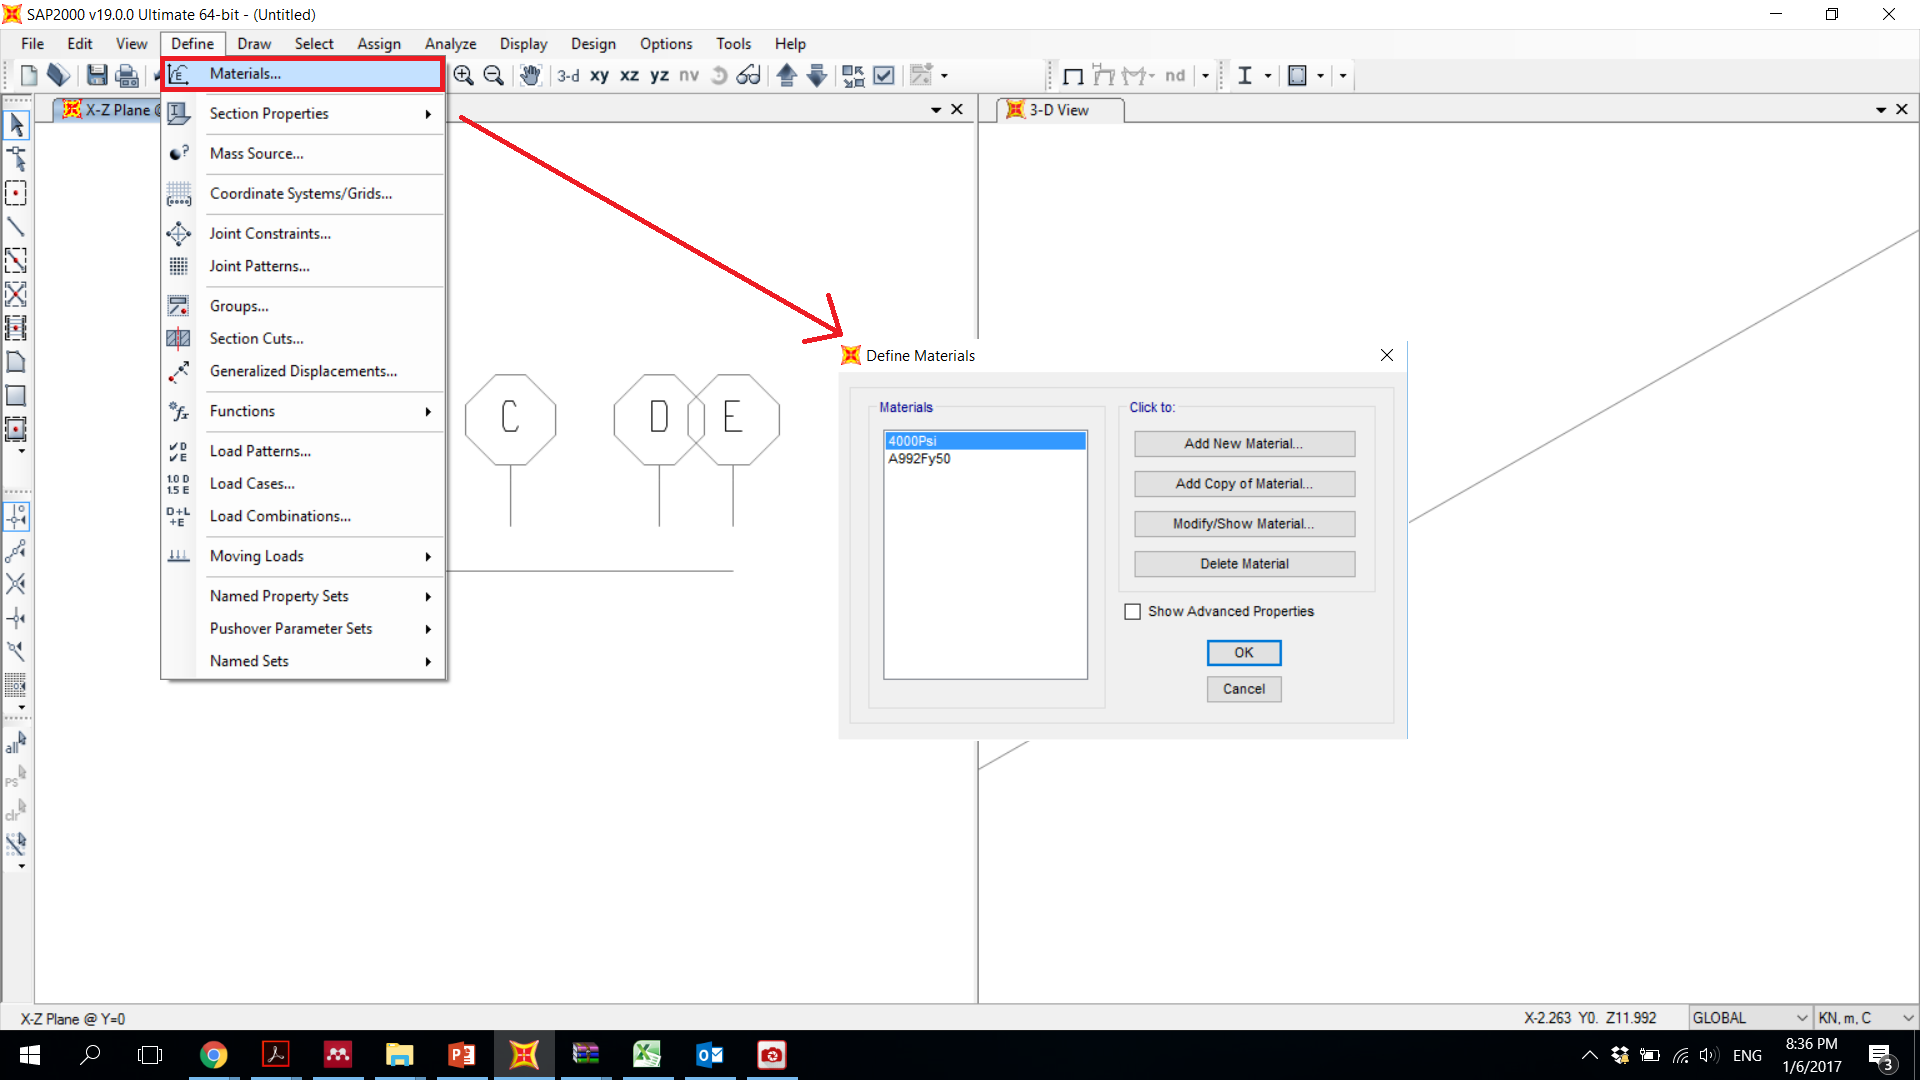The width and height of the screenshot is (1920, 1080).
Task: Click the Zoom In magnifier icon
Action: point(463,75)
